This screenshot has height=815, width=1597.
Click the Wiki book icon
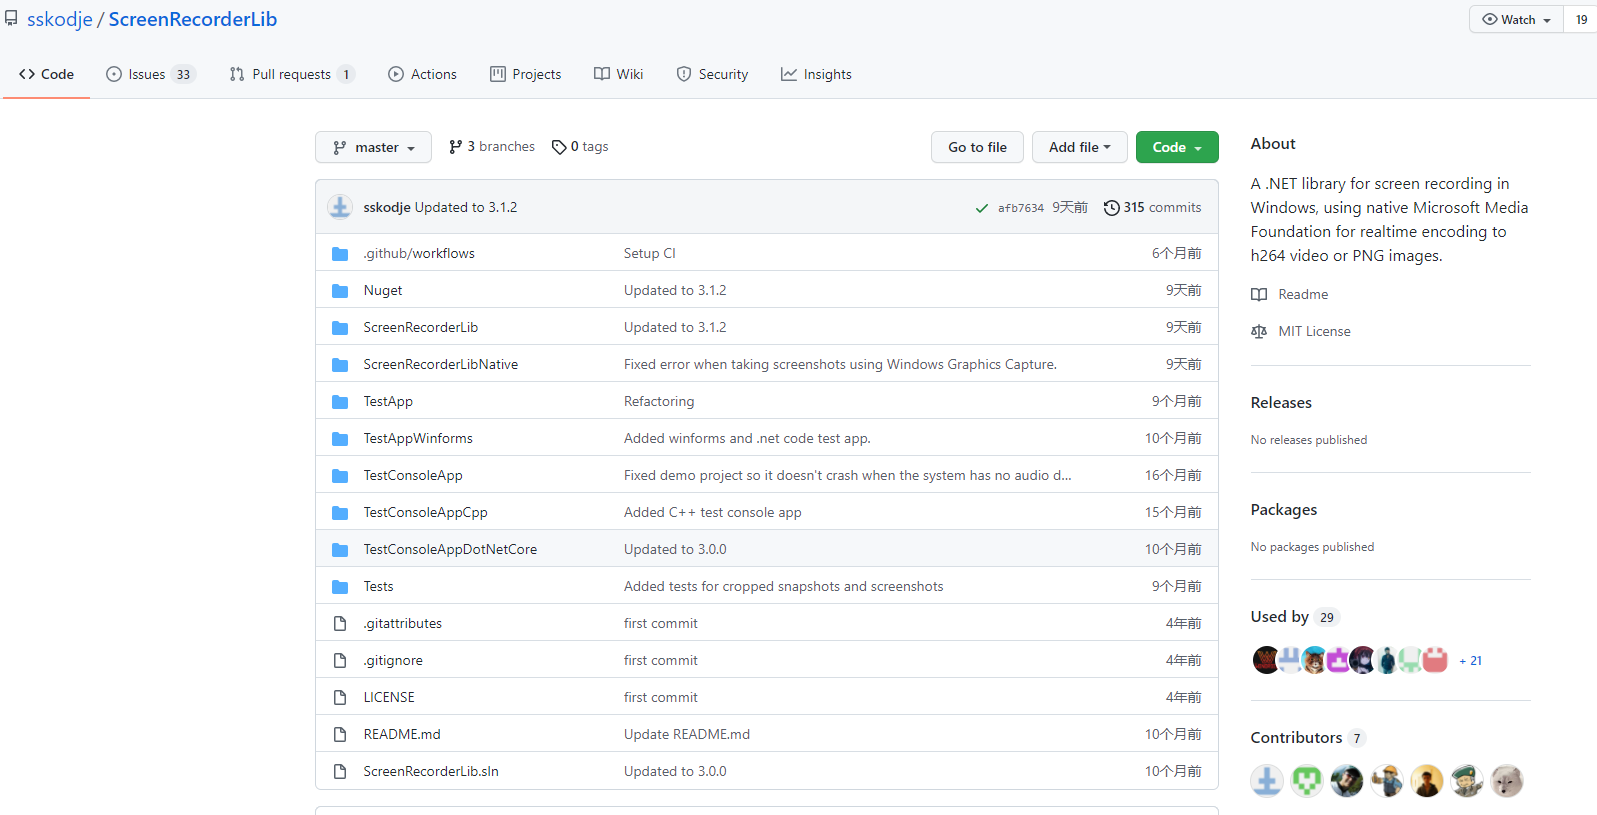pyautogui.click(x=602, y=74)
